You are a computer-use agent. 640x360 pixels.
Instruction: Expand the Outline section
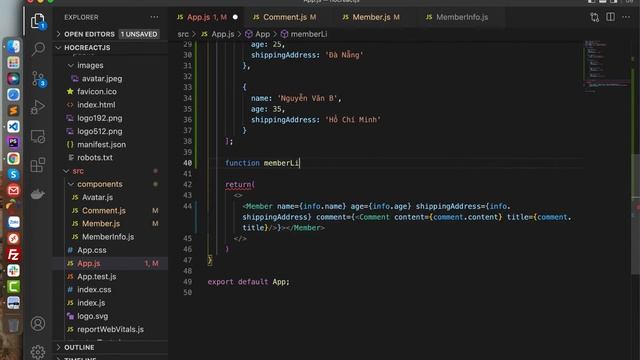(79, 347)
